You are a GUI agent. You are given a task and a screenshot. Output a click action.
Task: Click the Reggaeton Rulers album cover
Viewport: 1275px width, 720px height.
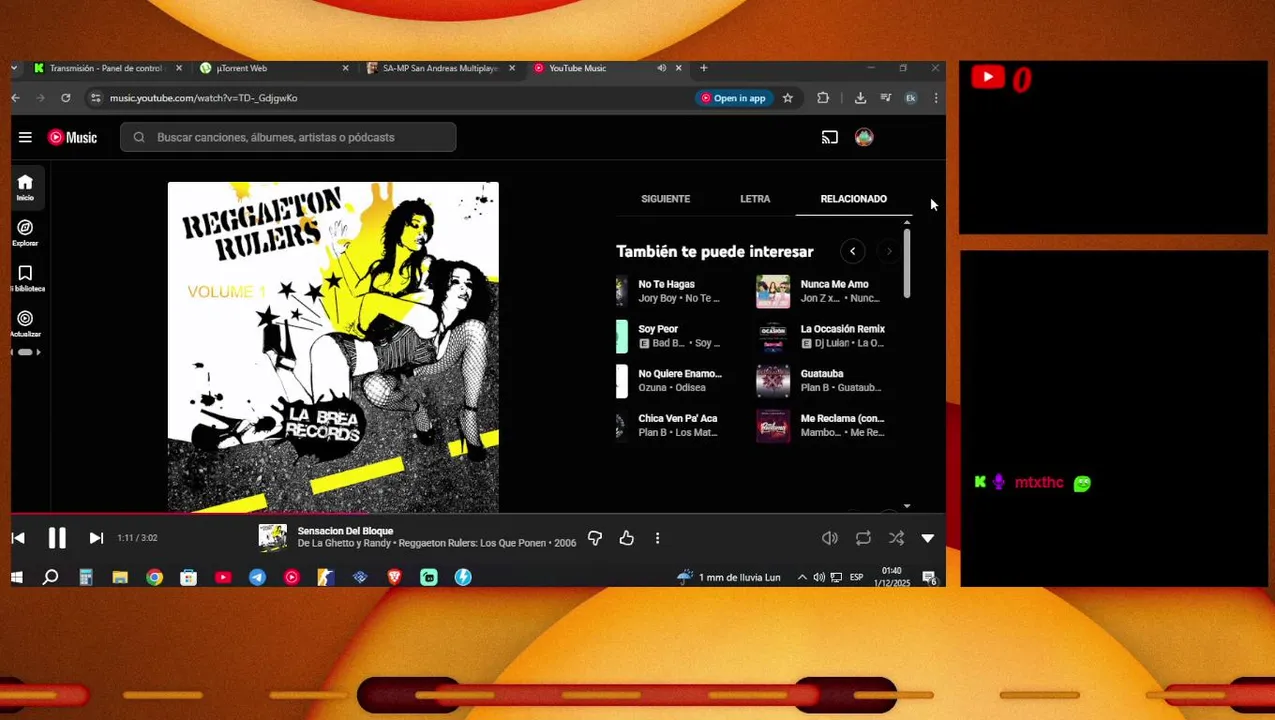click(333, 347)
